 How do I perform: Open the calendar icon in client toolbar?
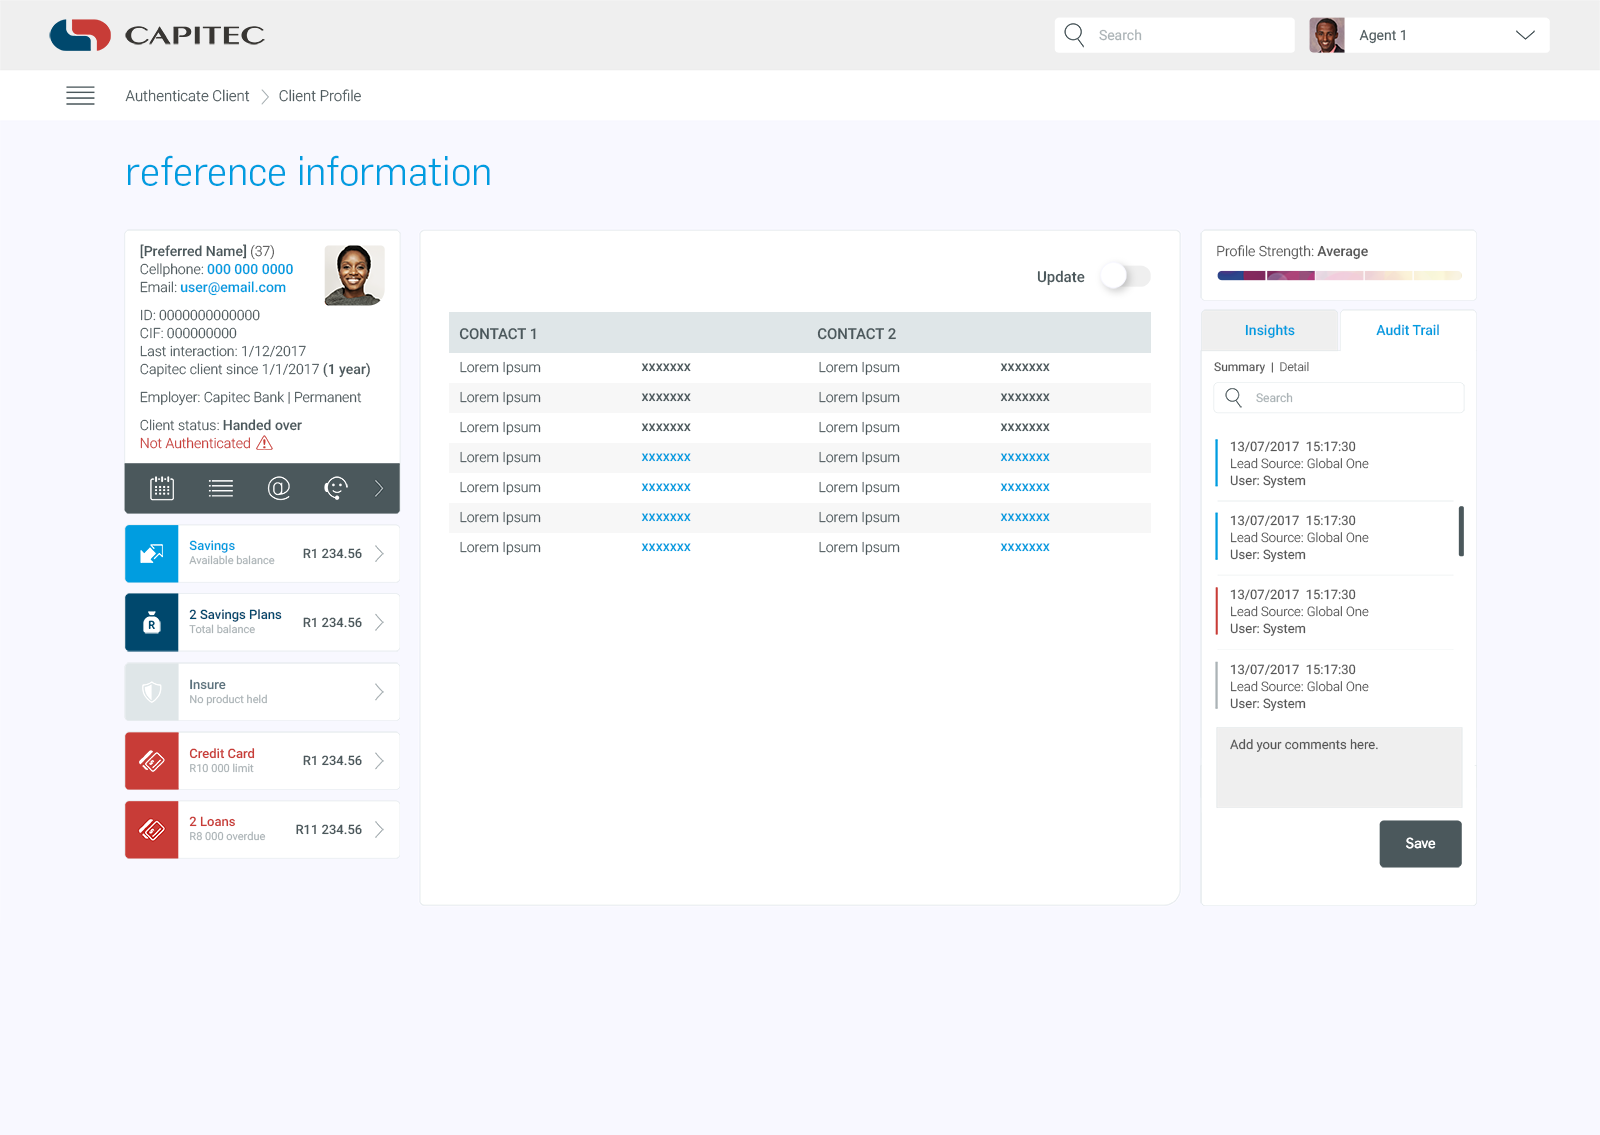click(162, 488)
